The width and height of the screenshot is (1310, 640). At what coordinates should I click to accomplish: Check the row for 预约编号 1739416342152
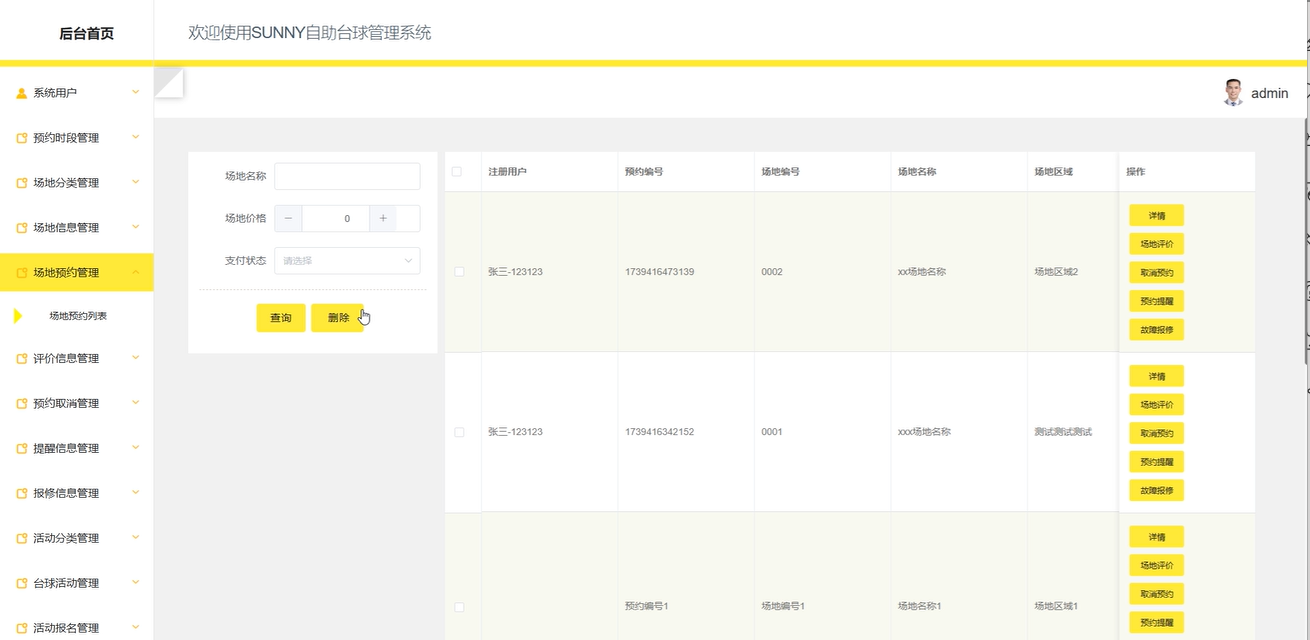(x=459, y=432)
